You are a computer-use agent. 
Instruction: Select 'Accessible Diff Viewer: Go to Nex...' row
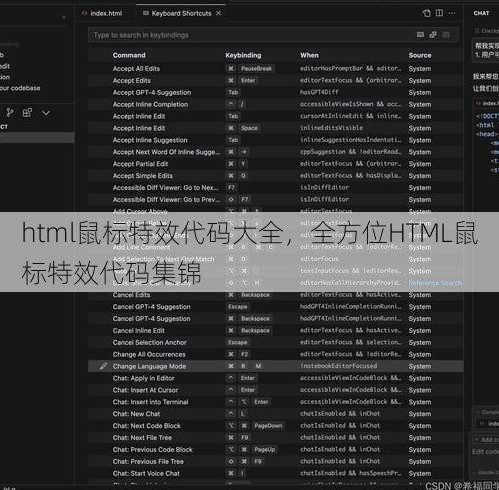[x=276, y=188]
